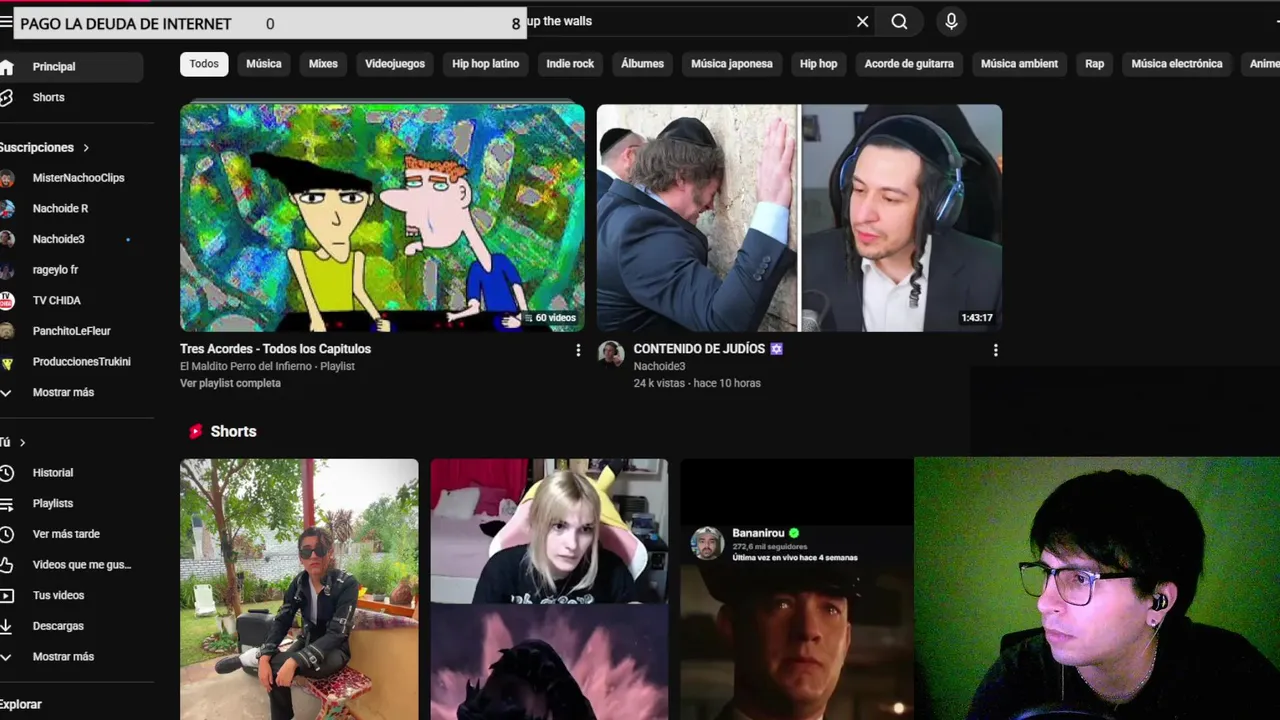This screenshot has width=1280, height=720.
Task: Open Videos que me gustan thumbs-up icon
Action: click(7, 565)
